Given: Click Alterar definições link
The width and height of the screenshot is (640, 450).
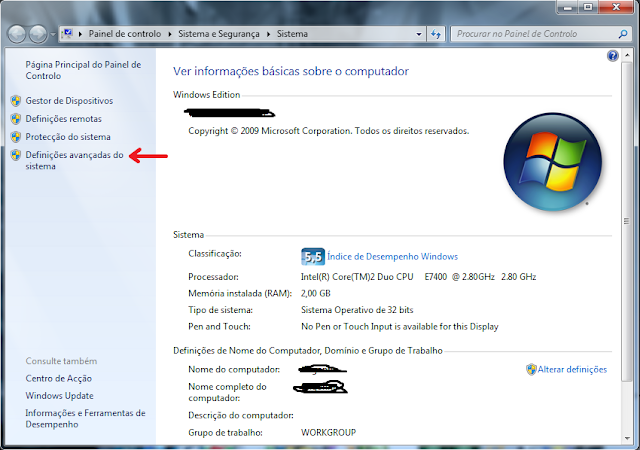Looking at the screenshot, I should point(572,370).
